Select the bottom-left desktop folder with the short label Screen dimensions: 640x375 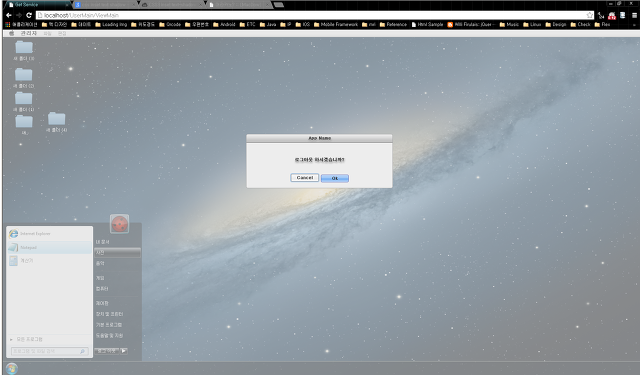tap(24, 122)
